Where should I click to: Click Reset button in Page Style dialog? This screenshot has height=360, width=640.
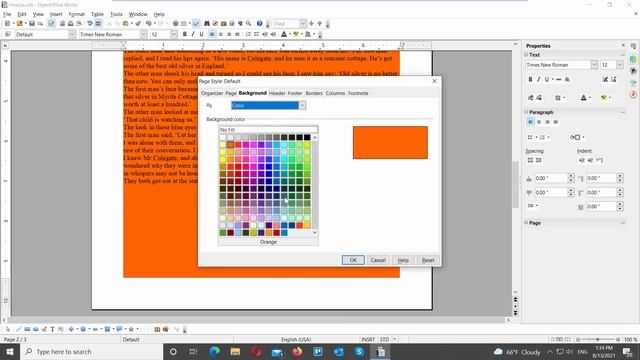[x=428, y=260]
